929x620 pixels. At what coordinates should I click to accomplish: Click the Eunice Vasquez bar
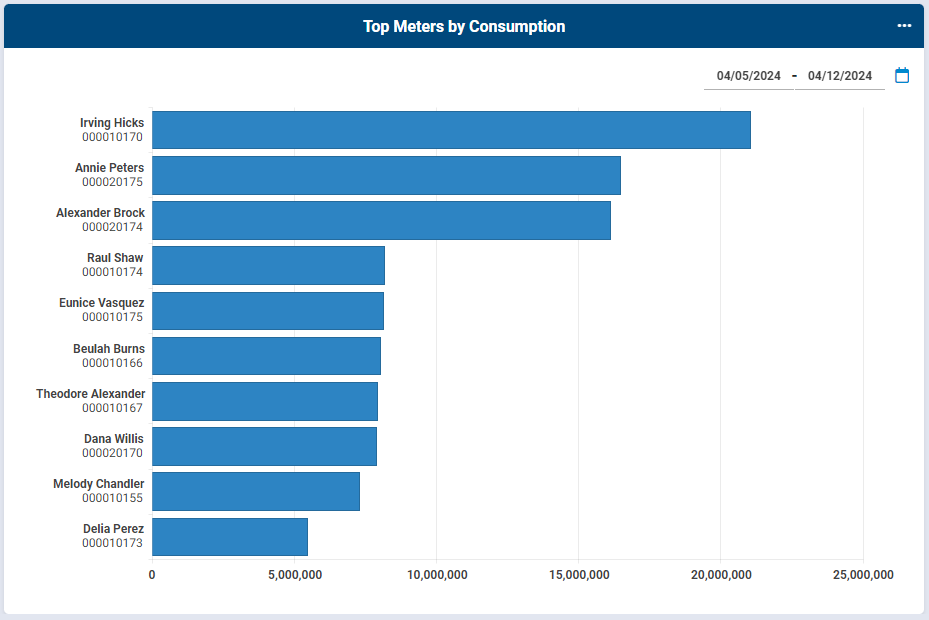[x=267, y=311]
